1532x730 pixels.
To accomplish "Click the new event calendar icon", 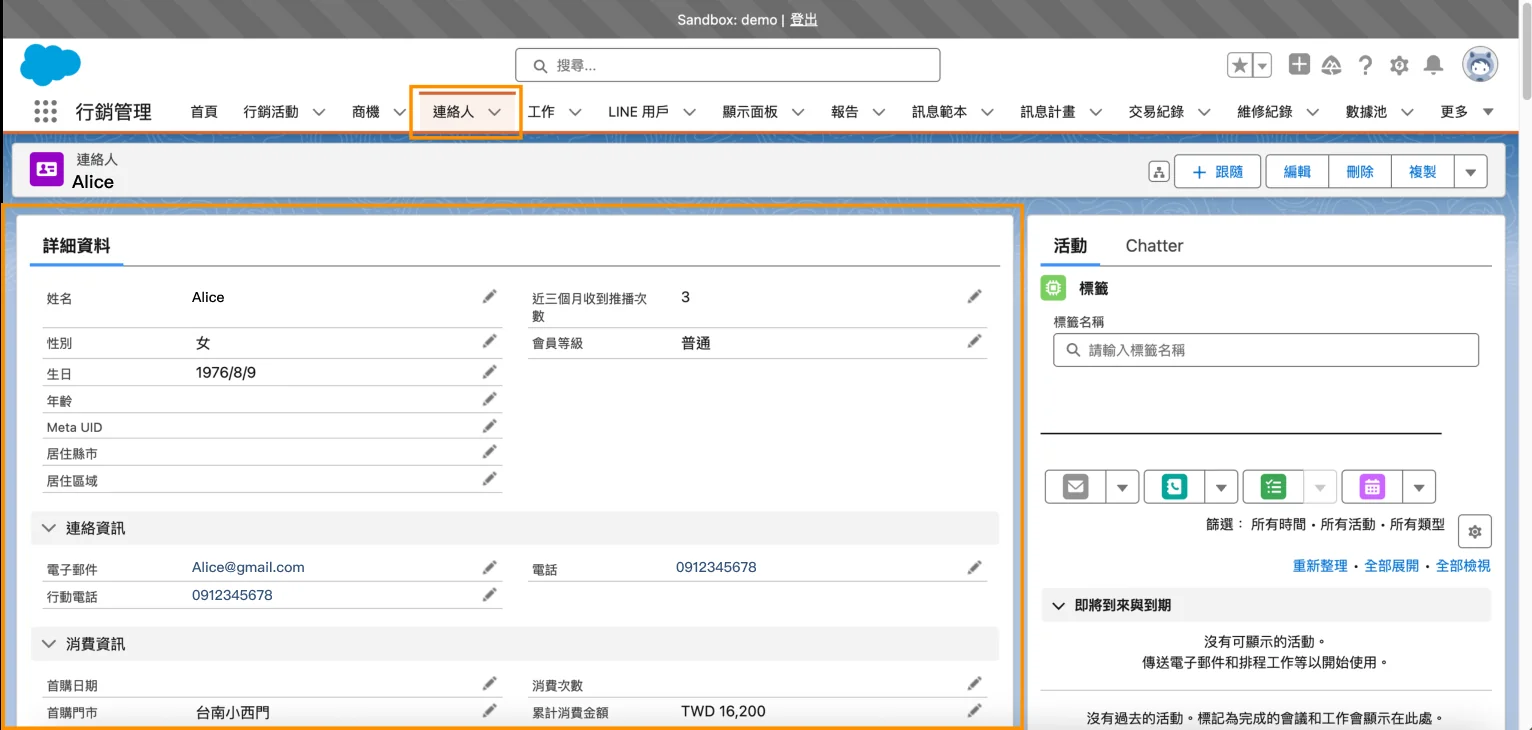I will (1372, 487).
